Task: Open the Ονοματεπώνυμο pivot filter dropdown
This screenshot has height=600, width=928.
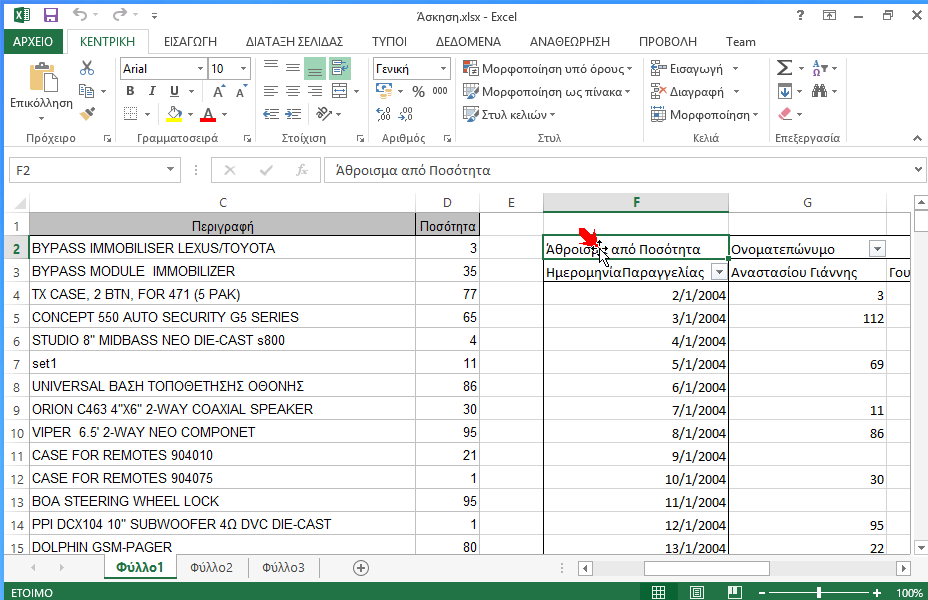Action: click(x=878, y=249)
